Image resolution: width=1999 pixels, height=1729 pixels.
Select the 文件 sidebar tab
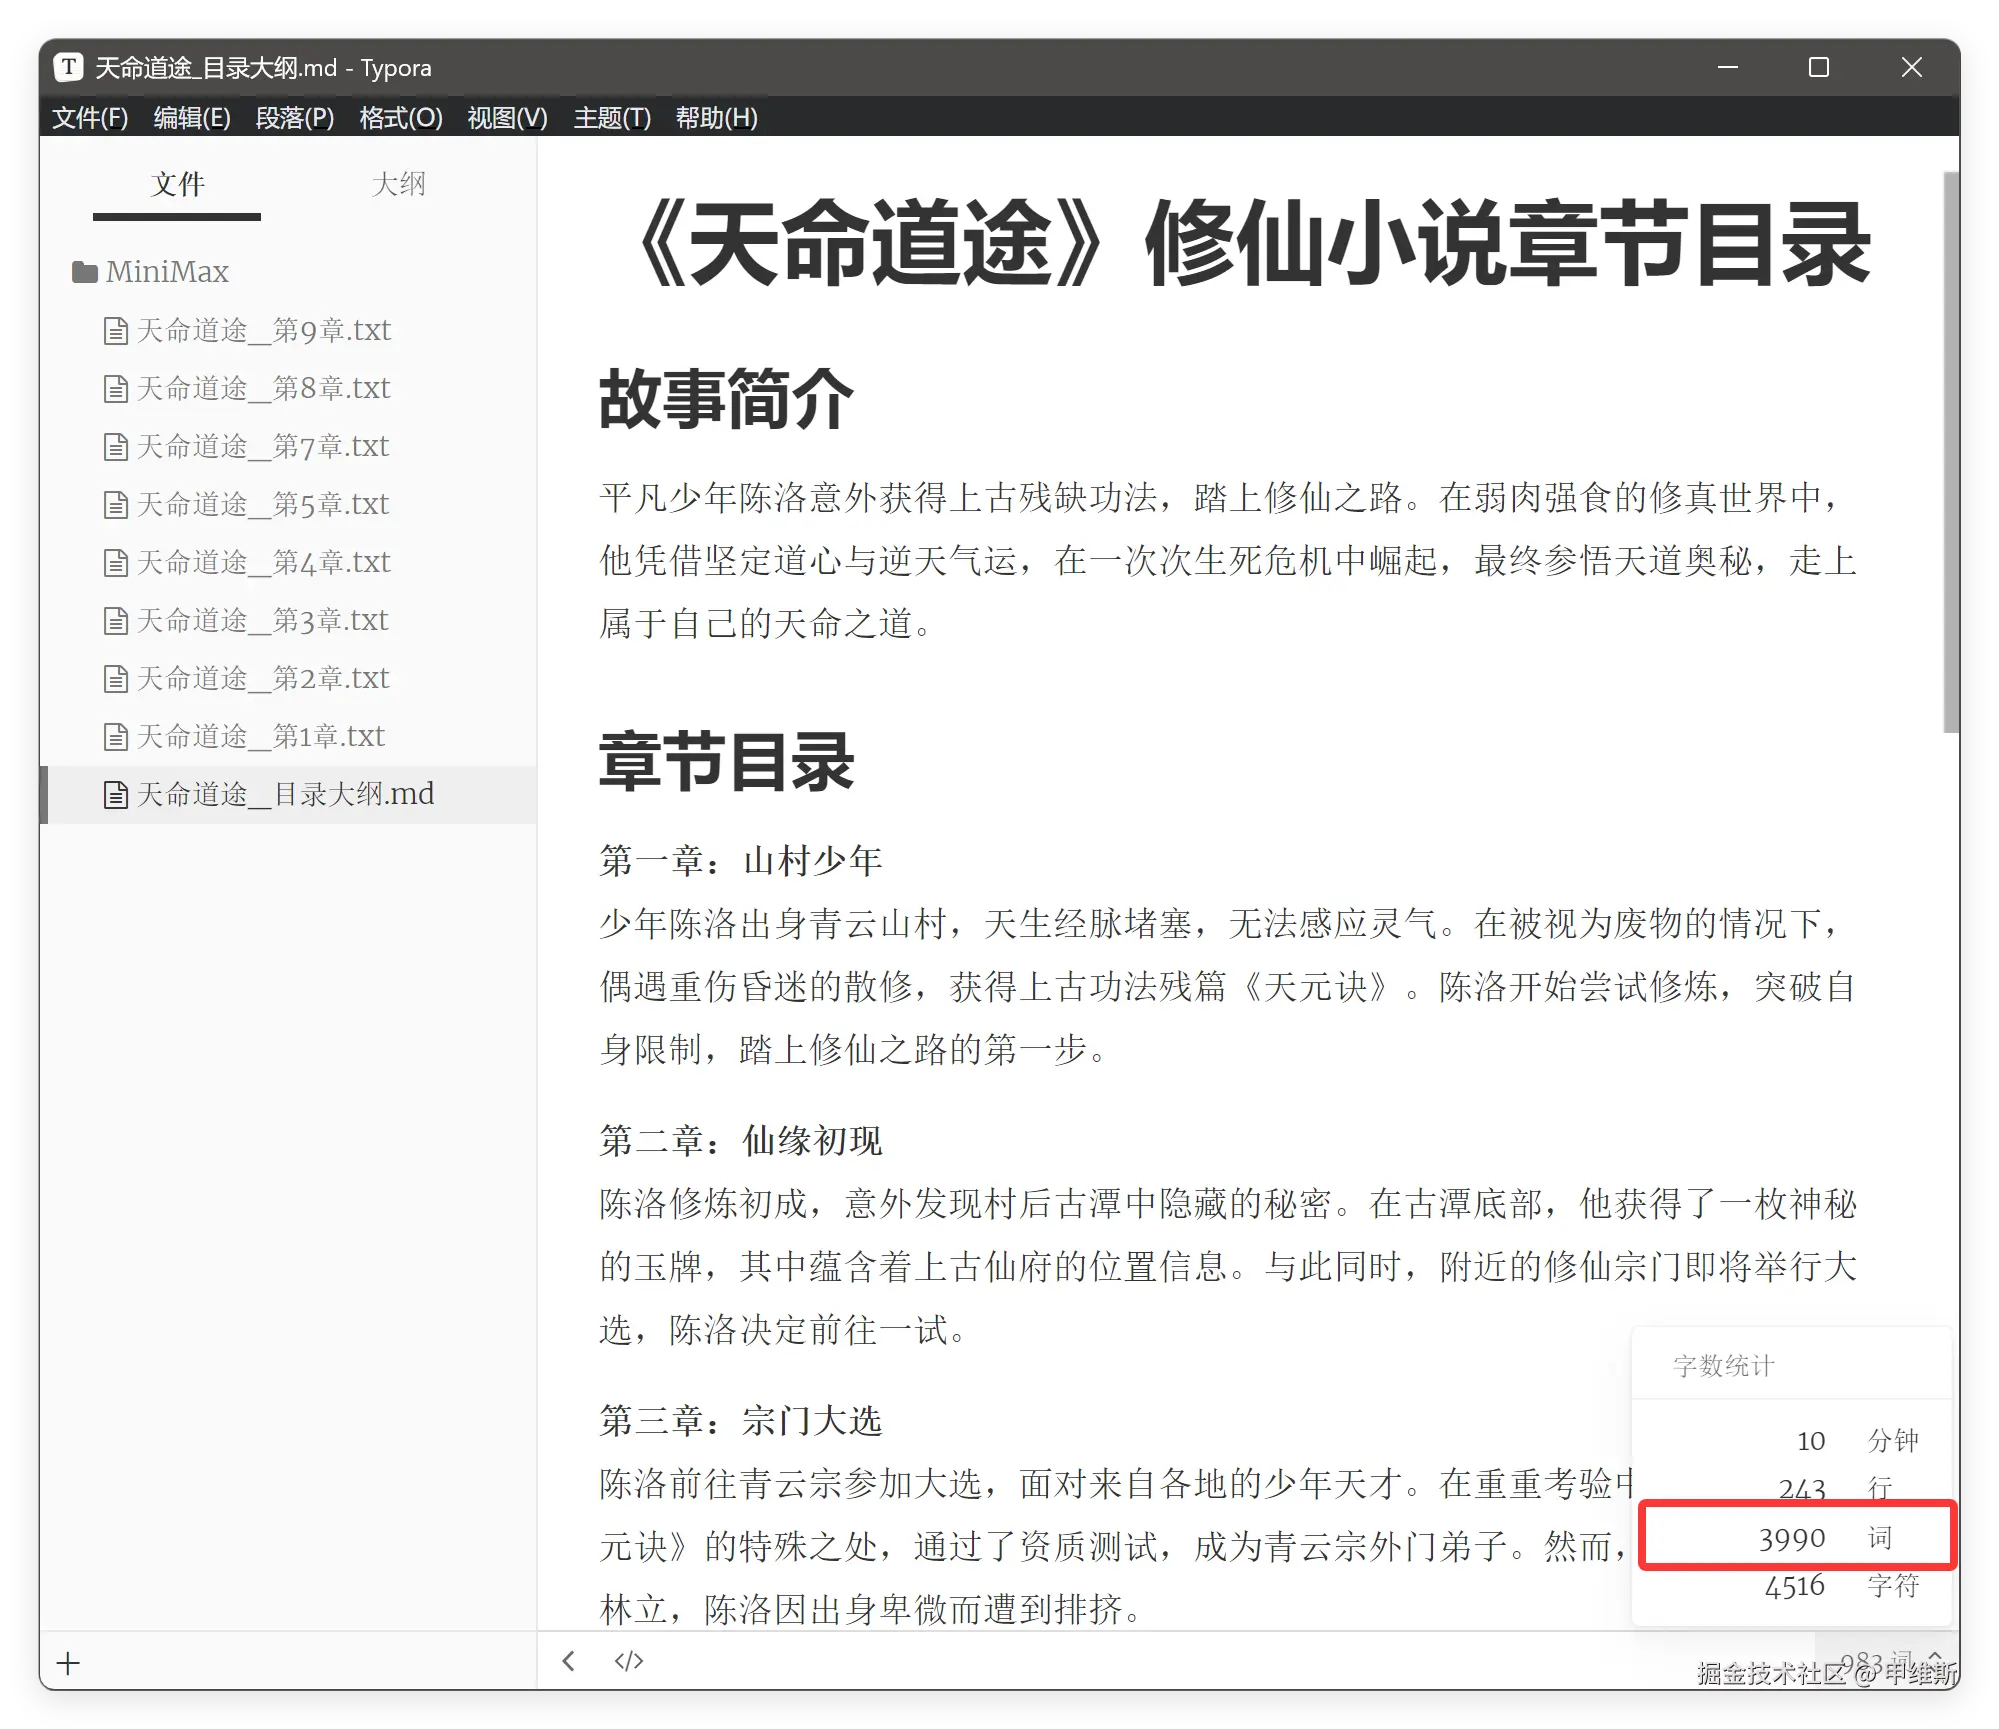(x=177, y=184)
